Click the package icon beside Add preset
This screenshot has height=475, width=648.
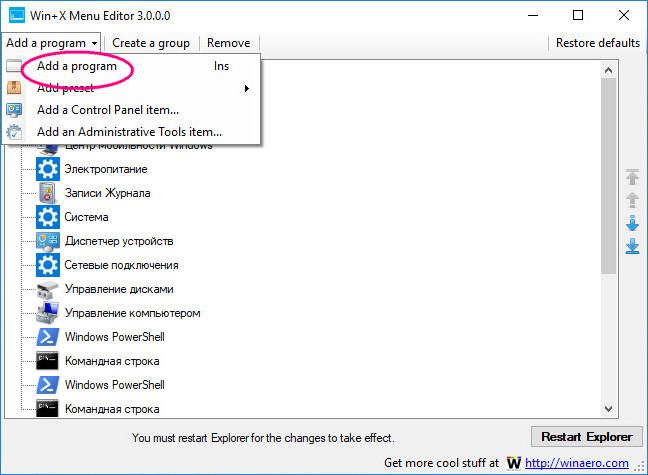coord(14,88)
